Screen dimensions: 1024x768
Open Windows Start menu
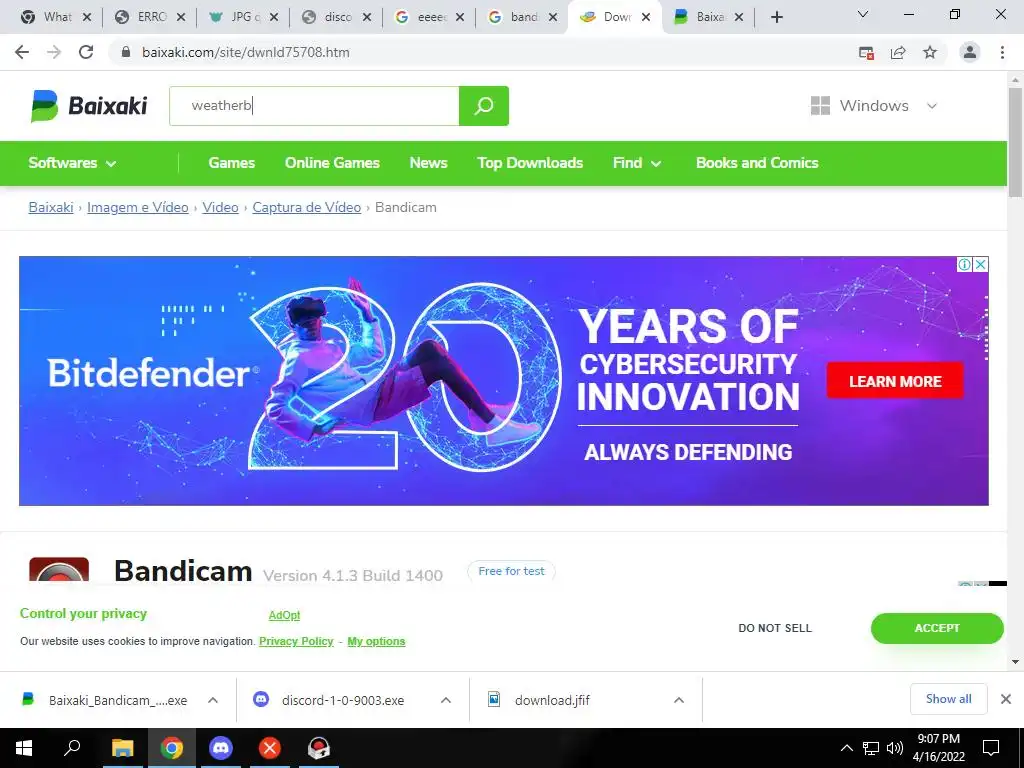click(24, 748)
